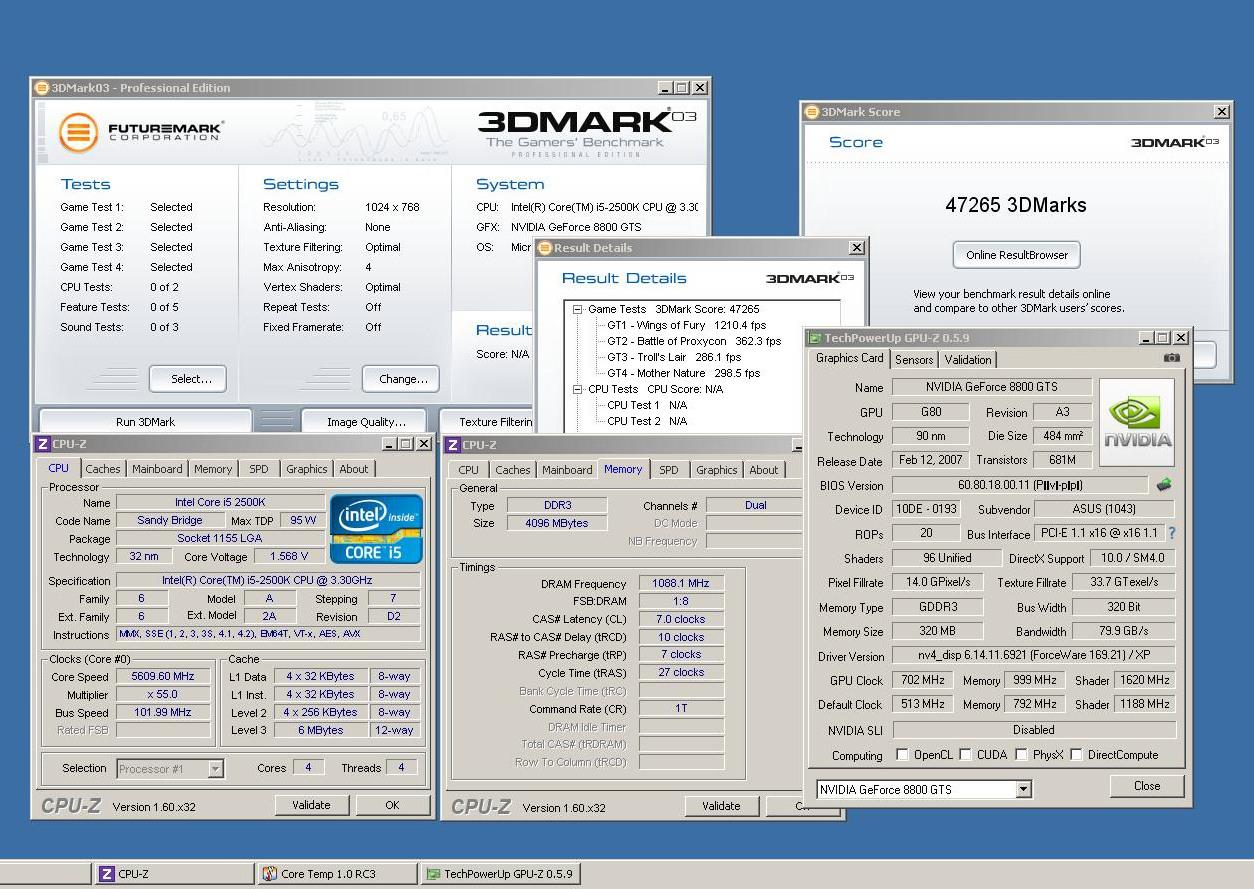Click BIOS save chip icon in GPU-Z
Screen dimensions: 1254x889
click(x=1164, y=485)
